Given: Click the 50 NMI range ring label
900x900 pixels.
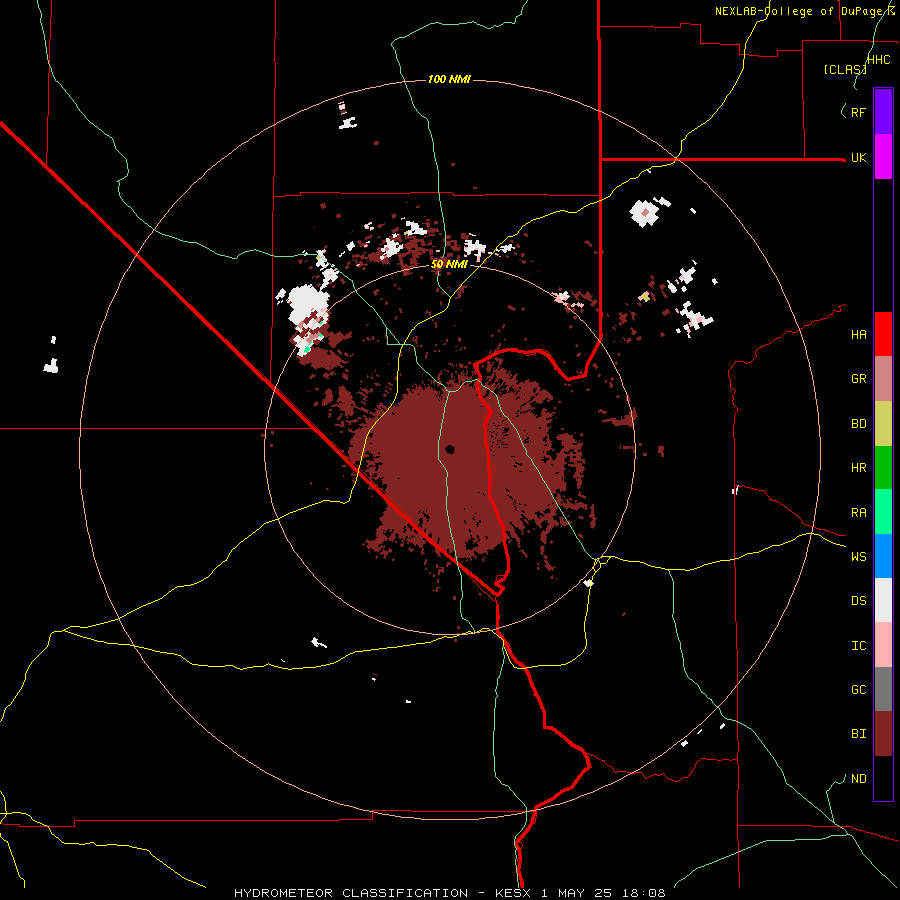Looking at the screenshot, I should 449,264.
